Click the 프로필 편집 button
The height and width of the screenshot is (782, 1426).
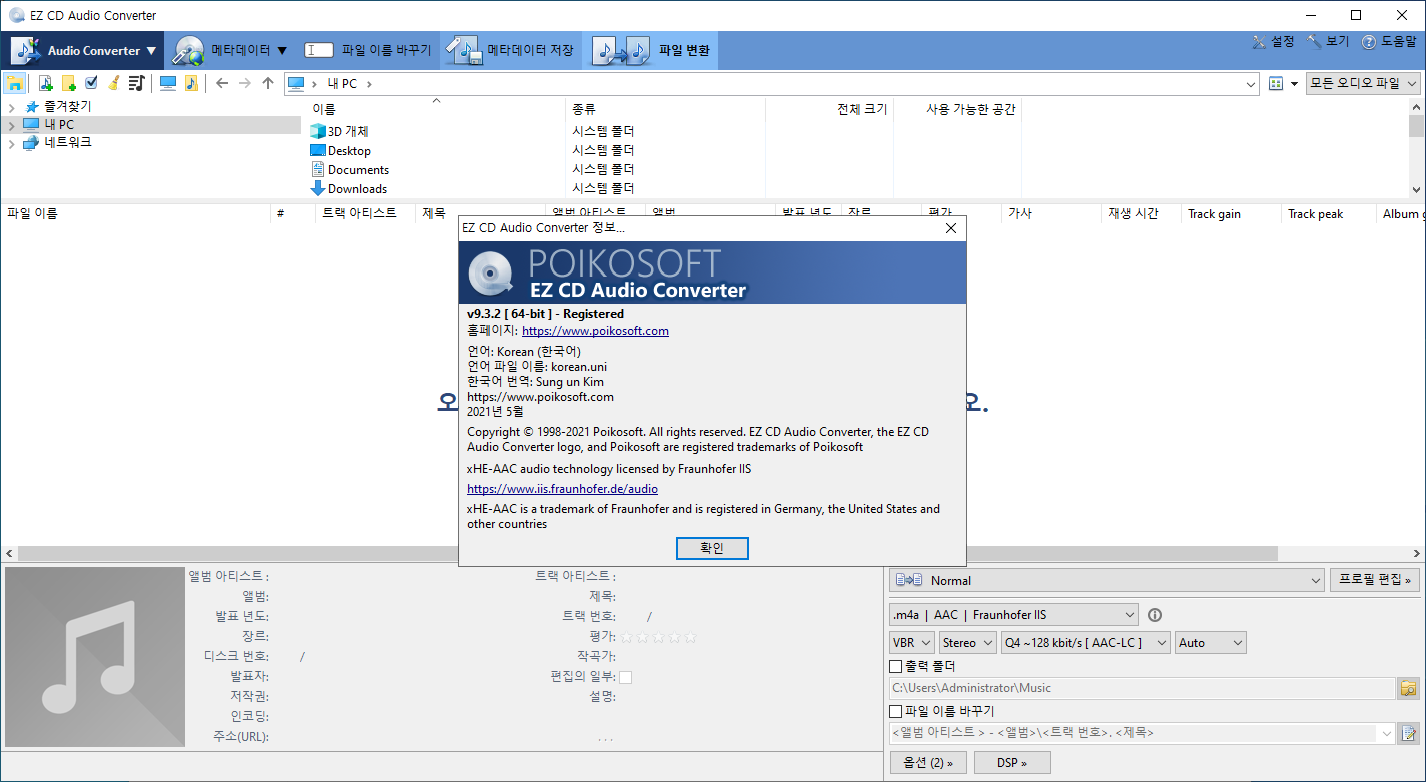[1375, 580]
